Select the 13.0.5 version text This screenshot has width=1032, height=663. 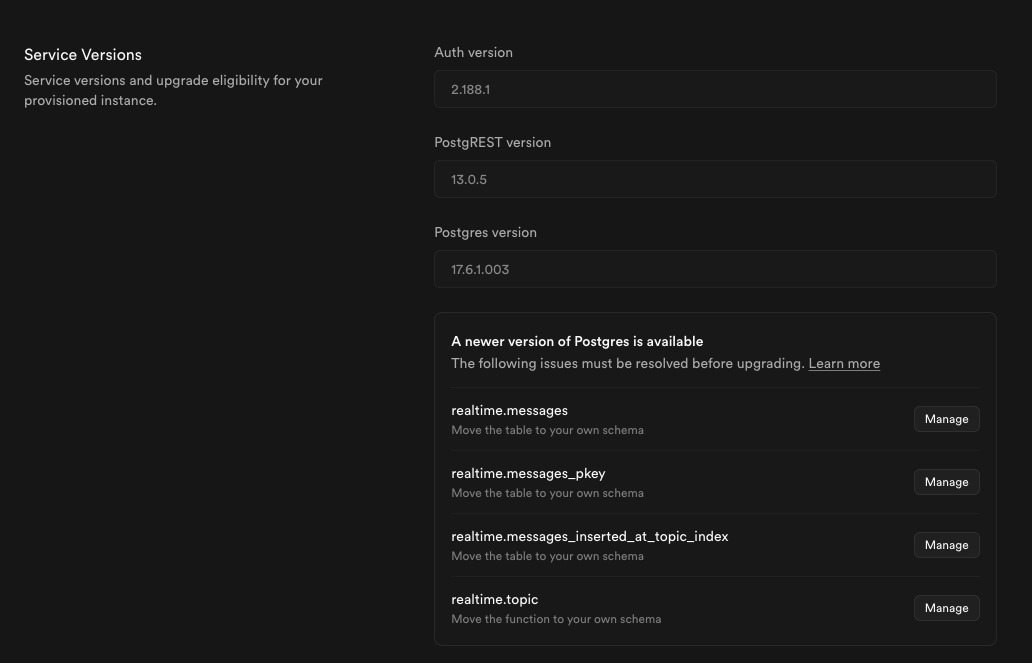[468, 179]
